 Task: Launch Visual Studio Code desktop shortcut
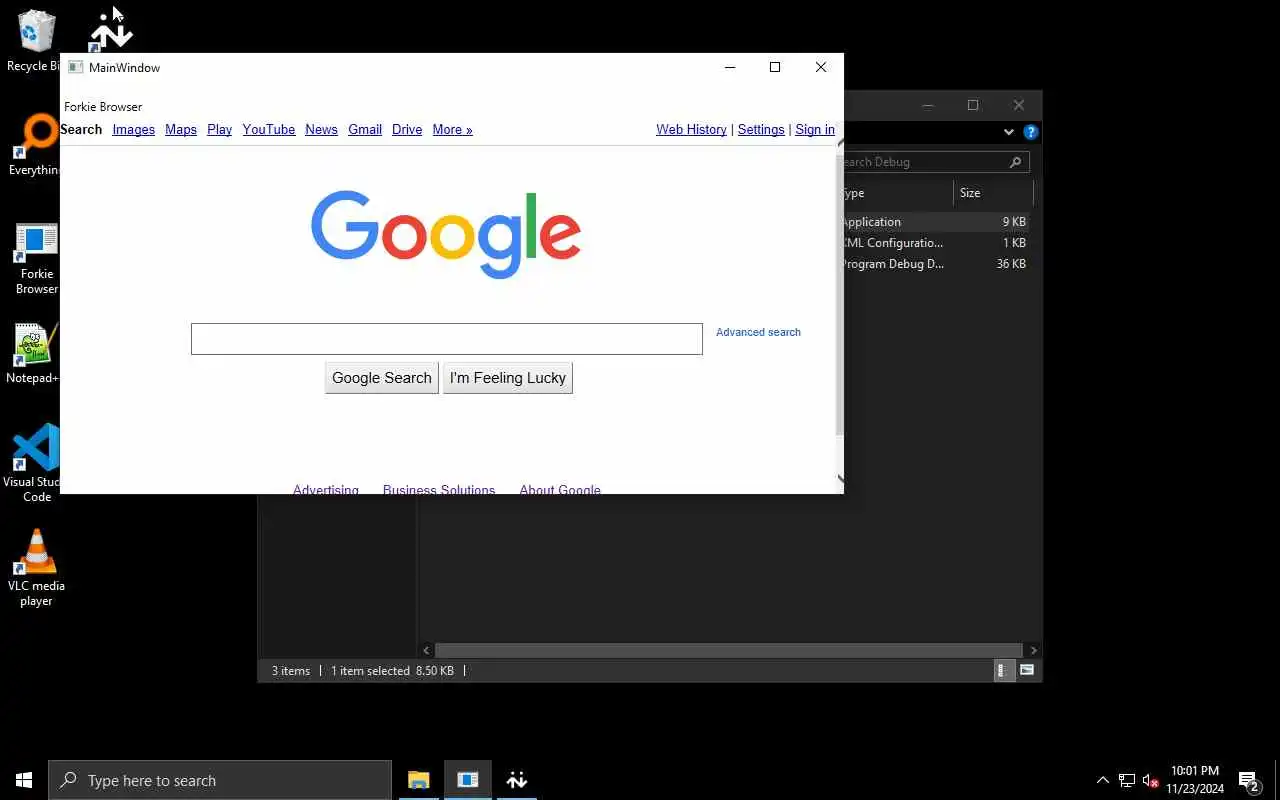click(34, 463)
